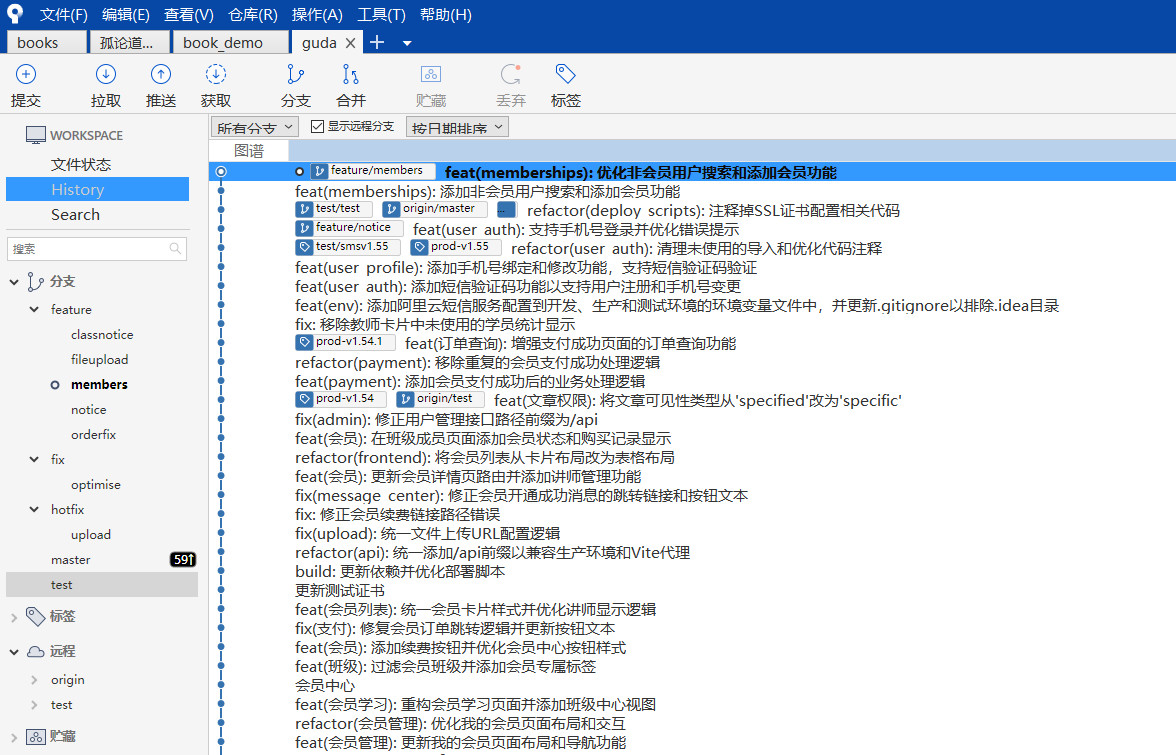
Task: Collapse the feature branch group
Action: (33, 309)
